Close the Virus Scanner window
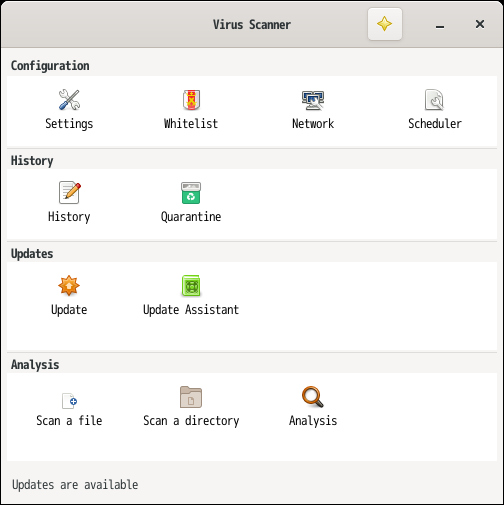This screenshot has height=505, width=504. click(x=480, y=24)
